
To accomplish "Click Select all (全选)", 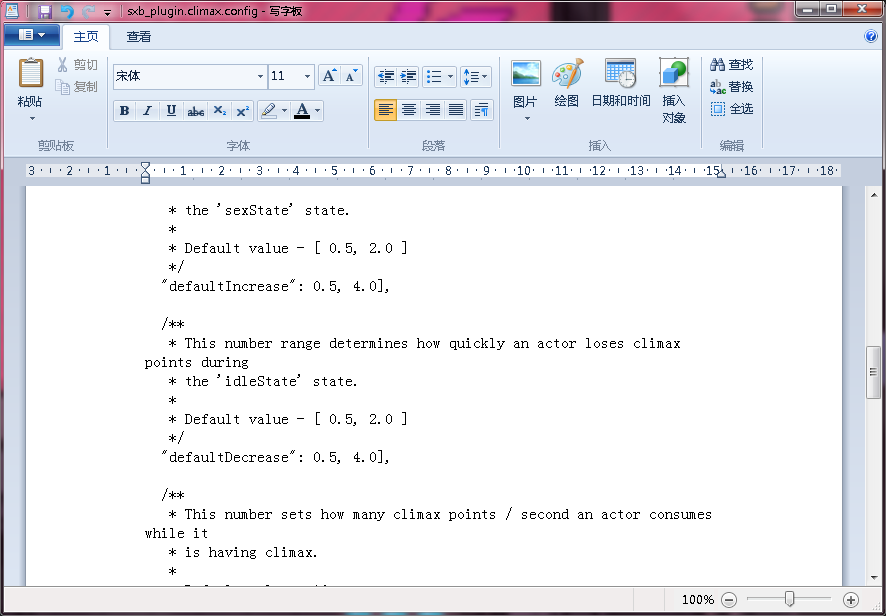I will click(x=732, y=109).
